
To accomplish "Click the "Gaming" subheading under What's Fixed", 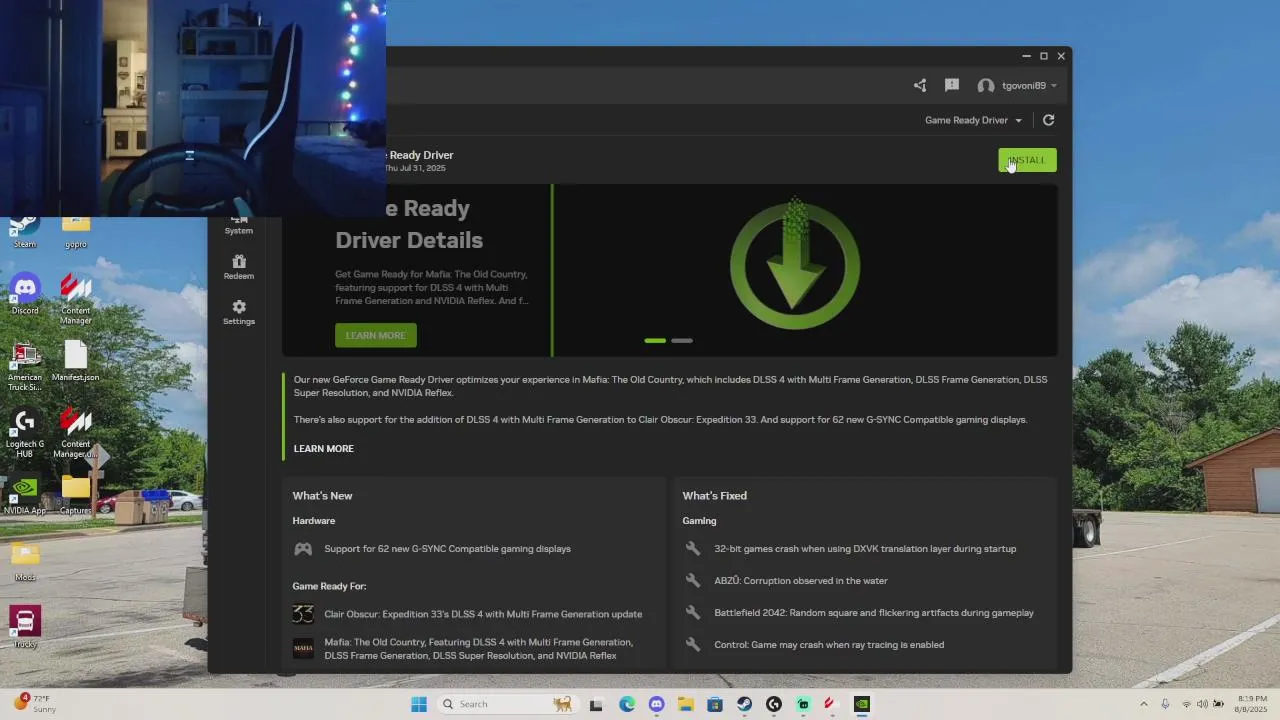I will tap(699, 521).
